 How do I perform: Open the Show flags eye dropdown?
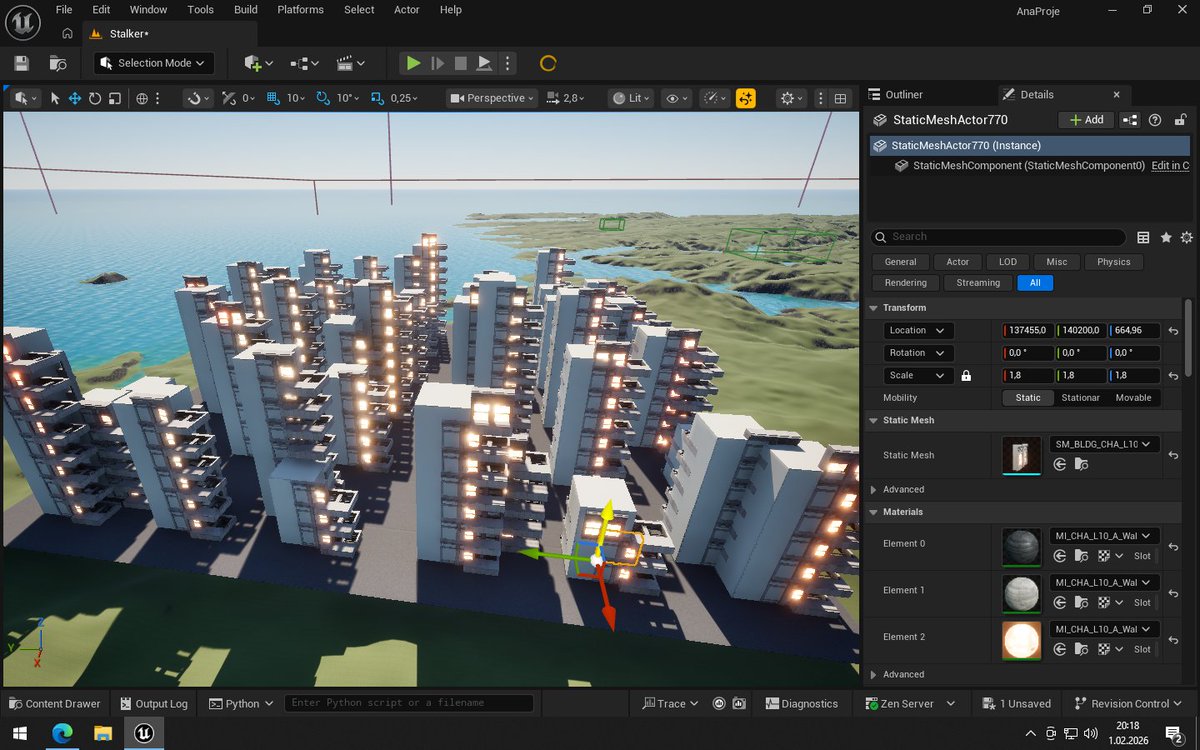tap(678, 98)
